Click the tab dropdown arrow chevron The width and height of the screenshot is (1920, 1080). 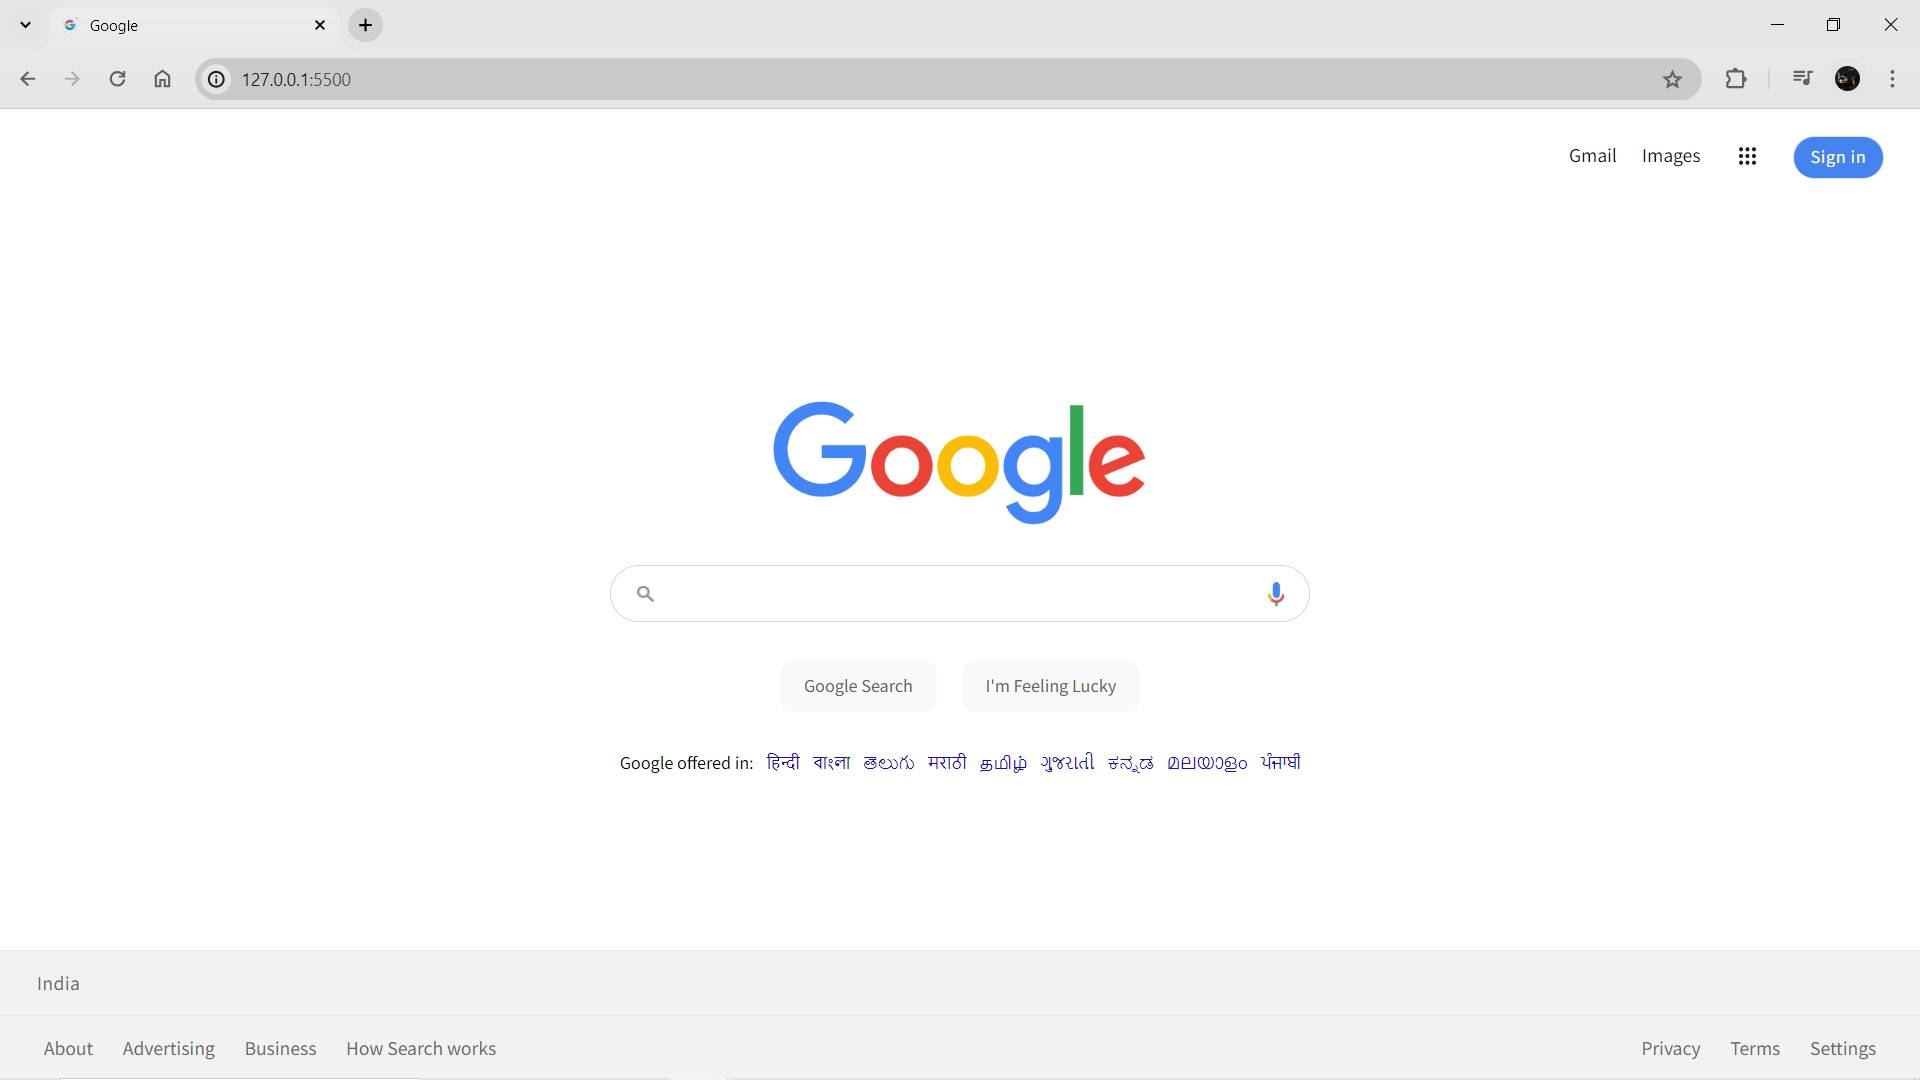(x=25, y=24)
